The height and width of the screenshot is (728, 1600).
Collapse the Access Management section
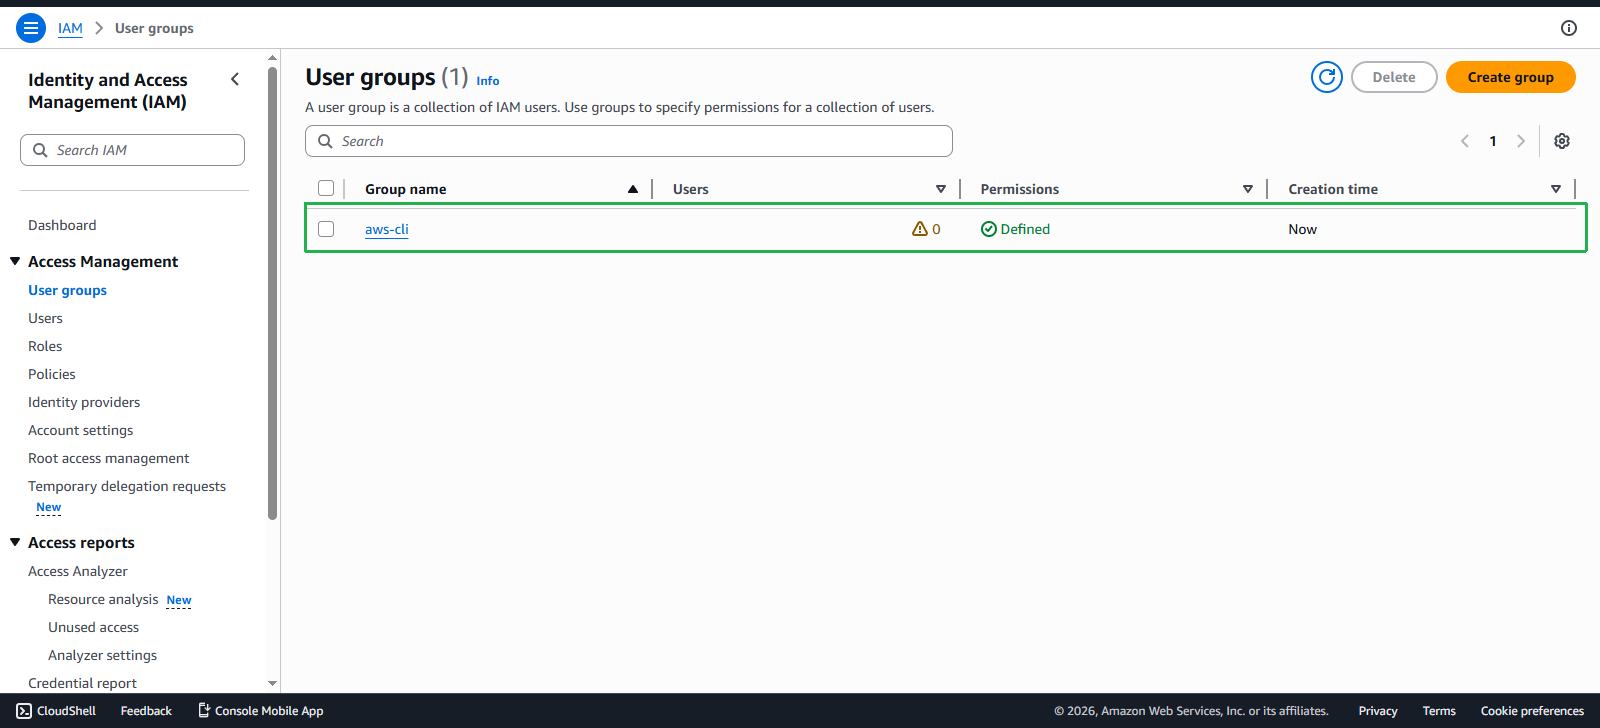coord(15,261)
